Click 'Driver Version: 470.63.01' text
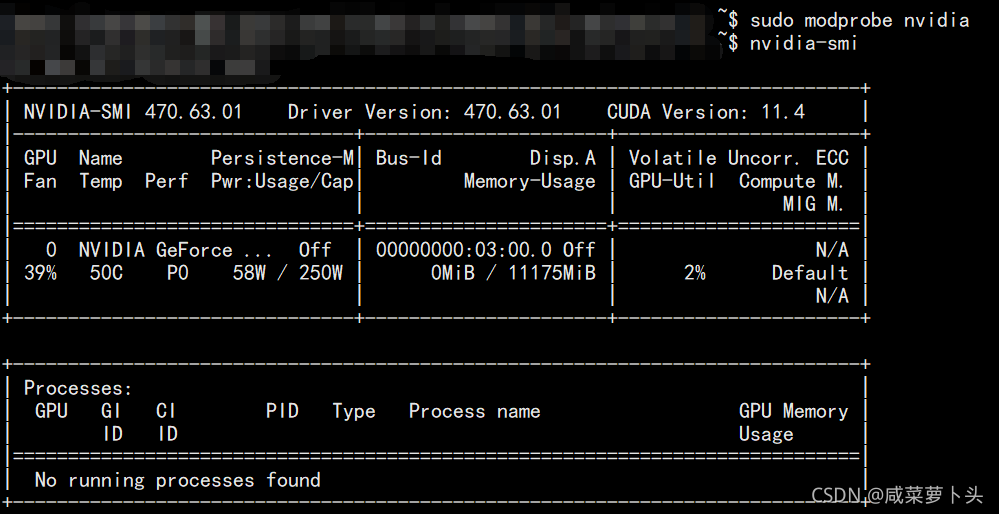 click(424, 112)
